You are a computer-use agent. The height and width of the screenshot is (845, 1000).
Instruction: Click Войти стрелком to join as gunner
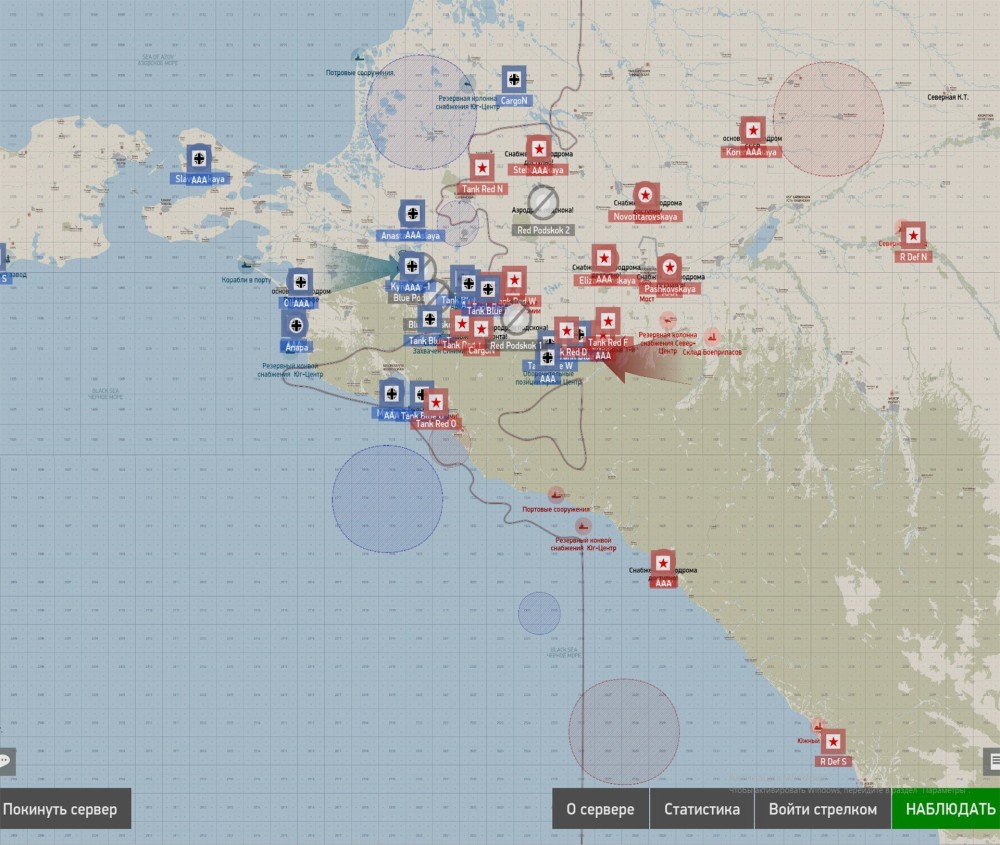point(822,809)
